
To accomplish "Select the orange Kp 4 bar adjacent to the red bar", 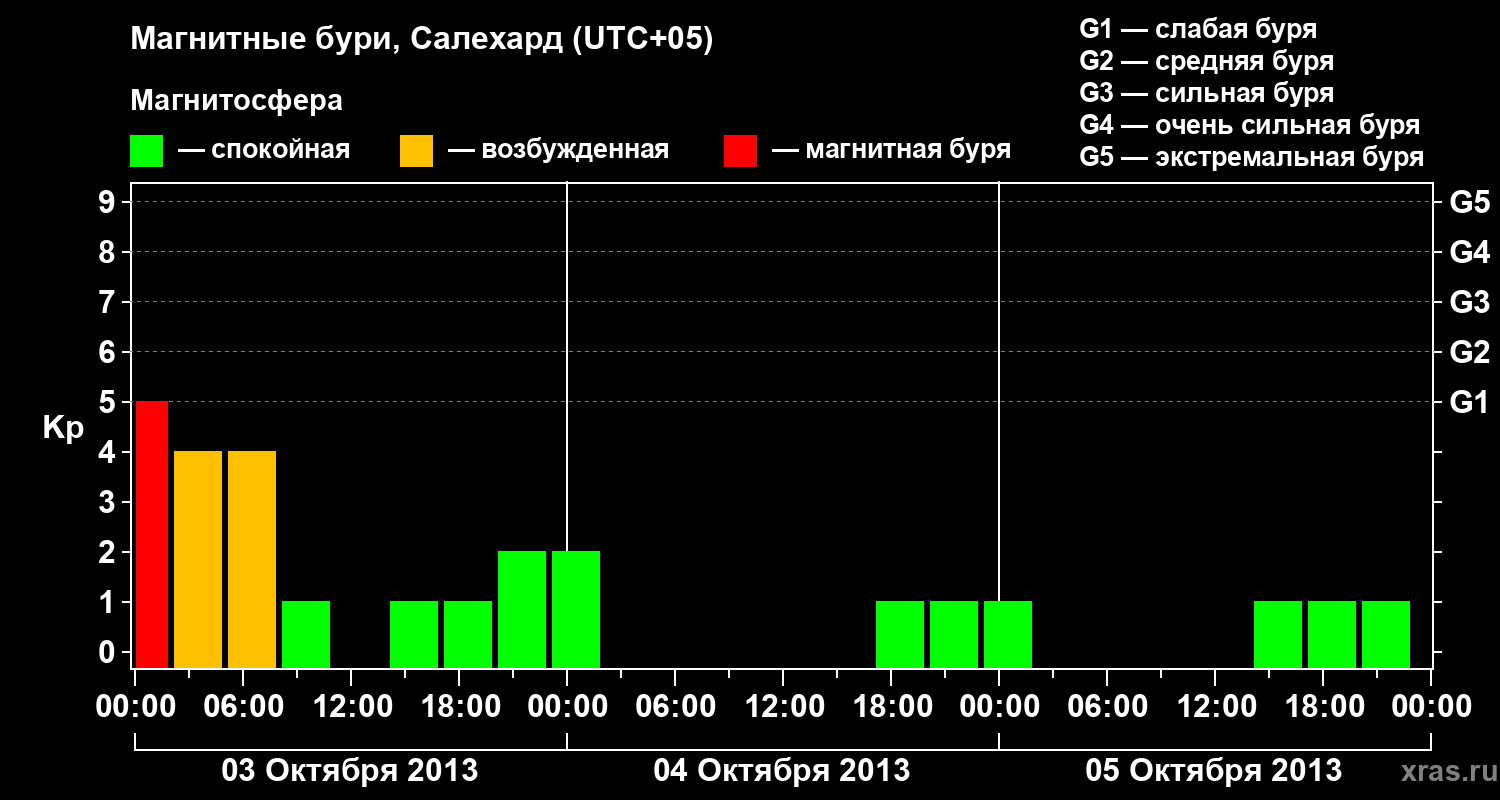I will pos(198,559).
